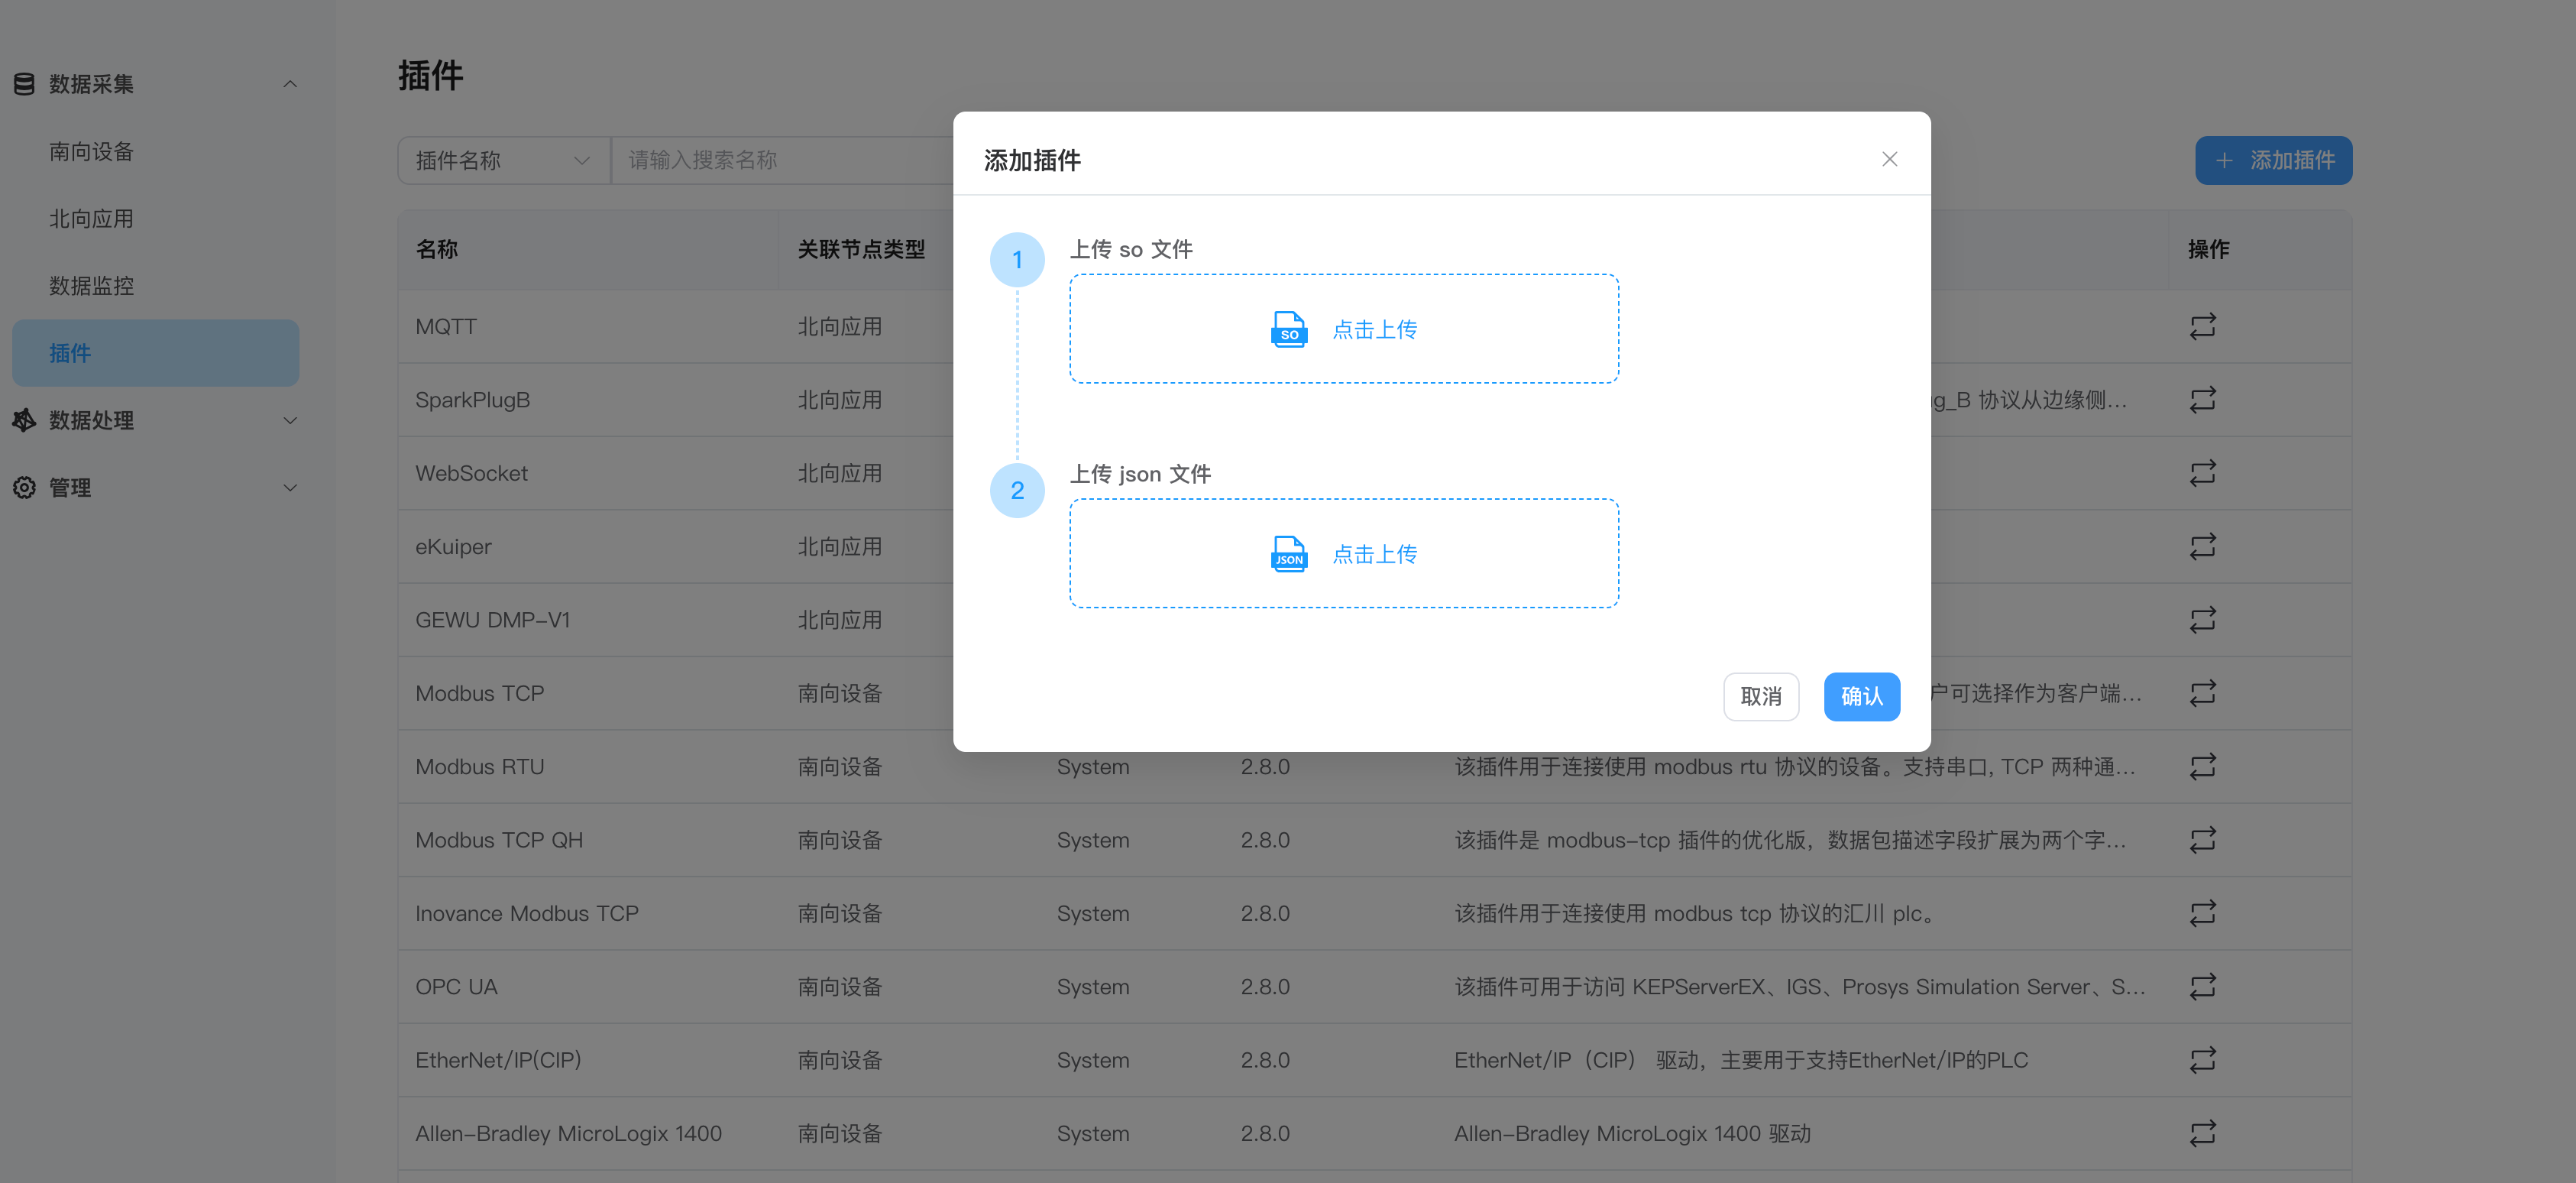Cancel the add plugin dialog
2576x1183 pixels.
(x=1761, y=696)
